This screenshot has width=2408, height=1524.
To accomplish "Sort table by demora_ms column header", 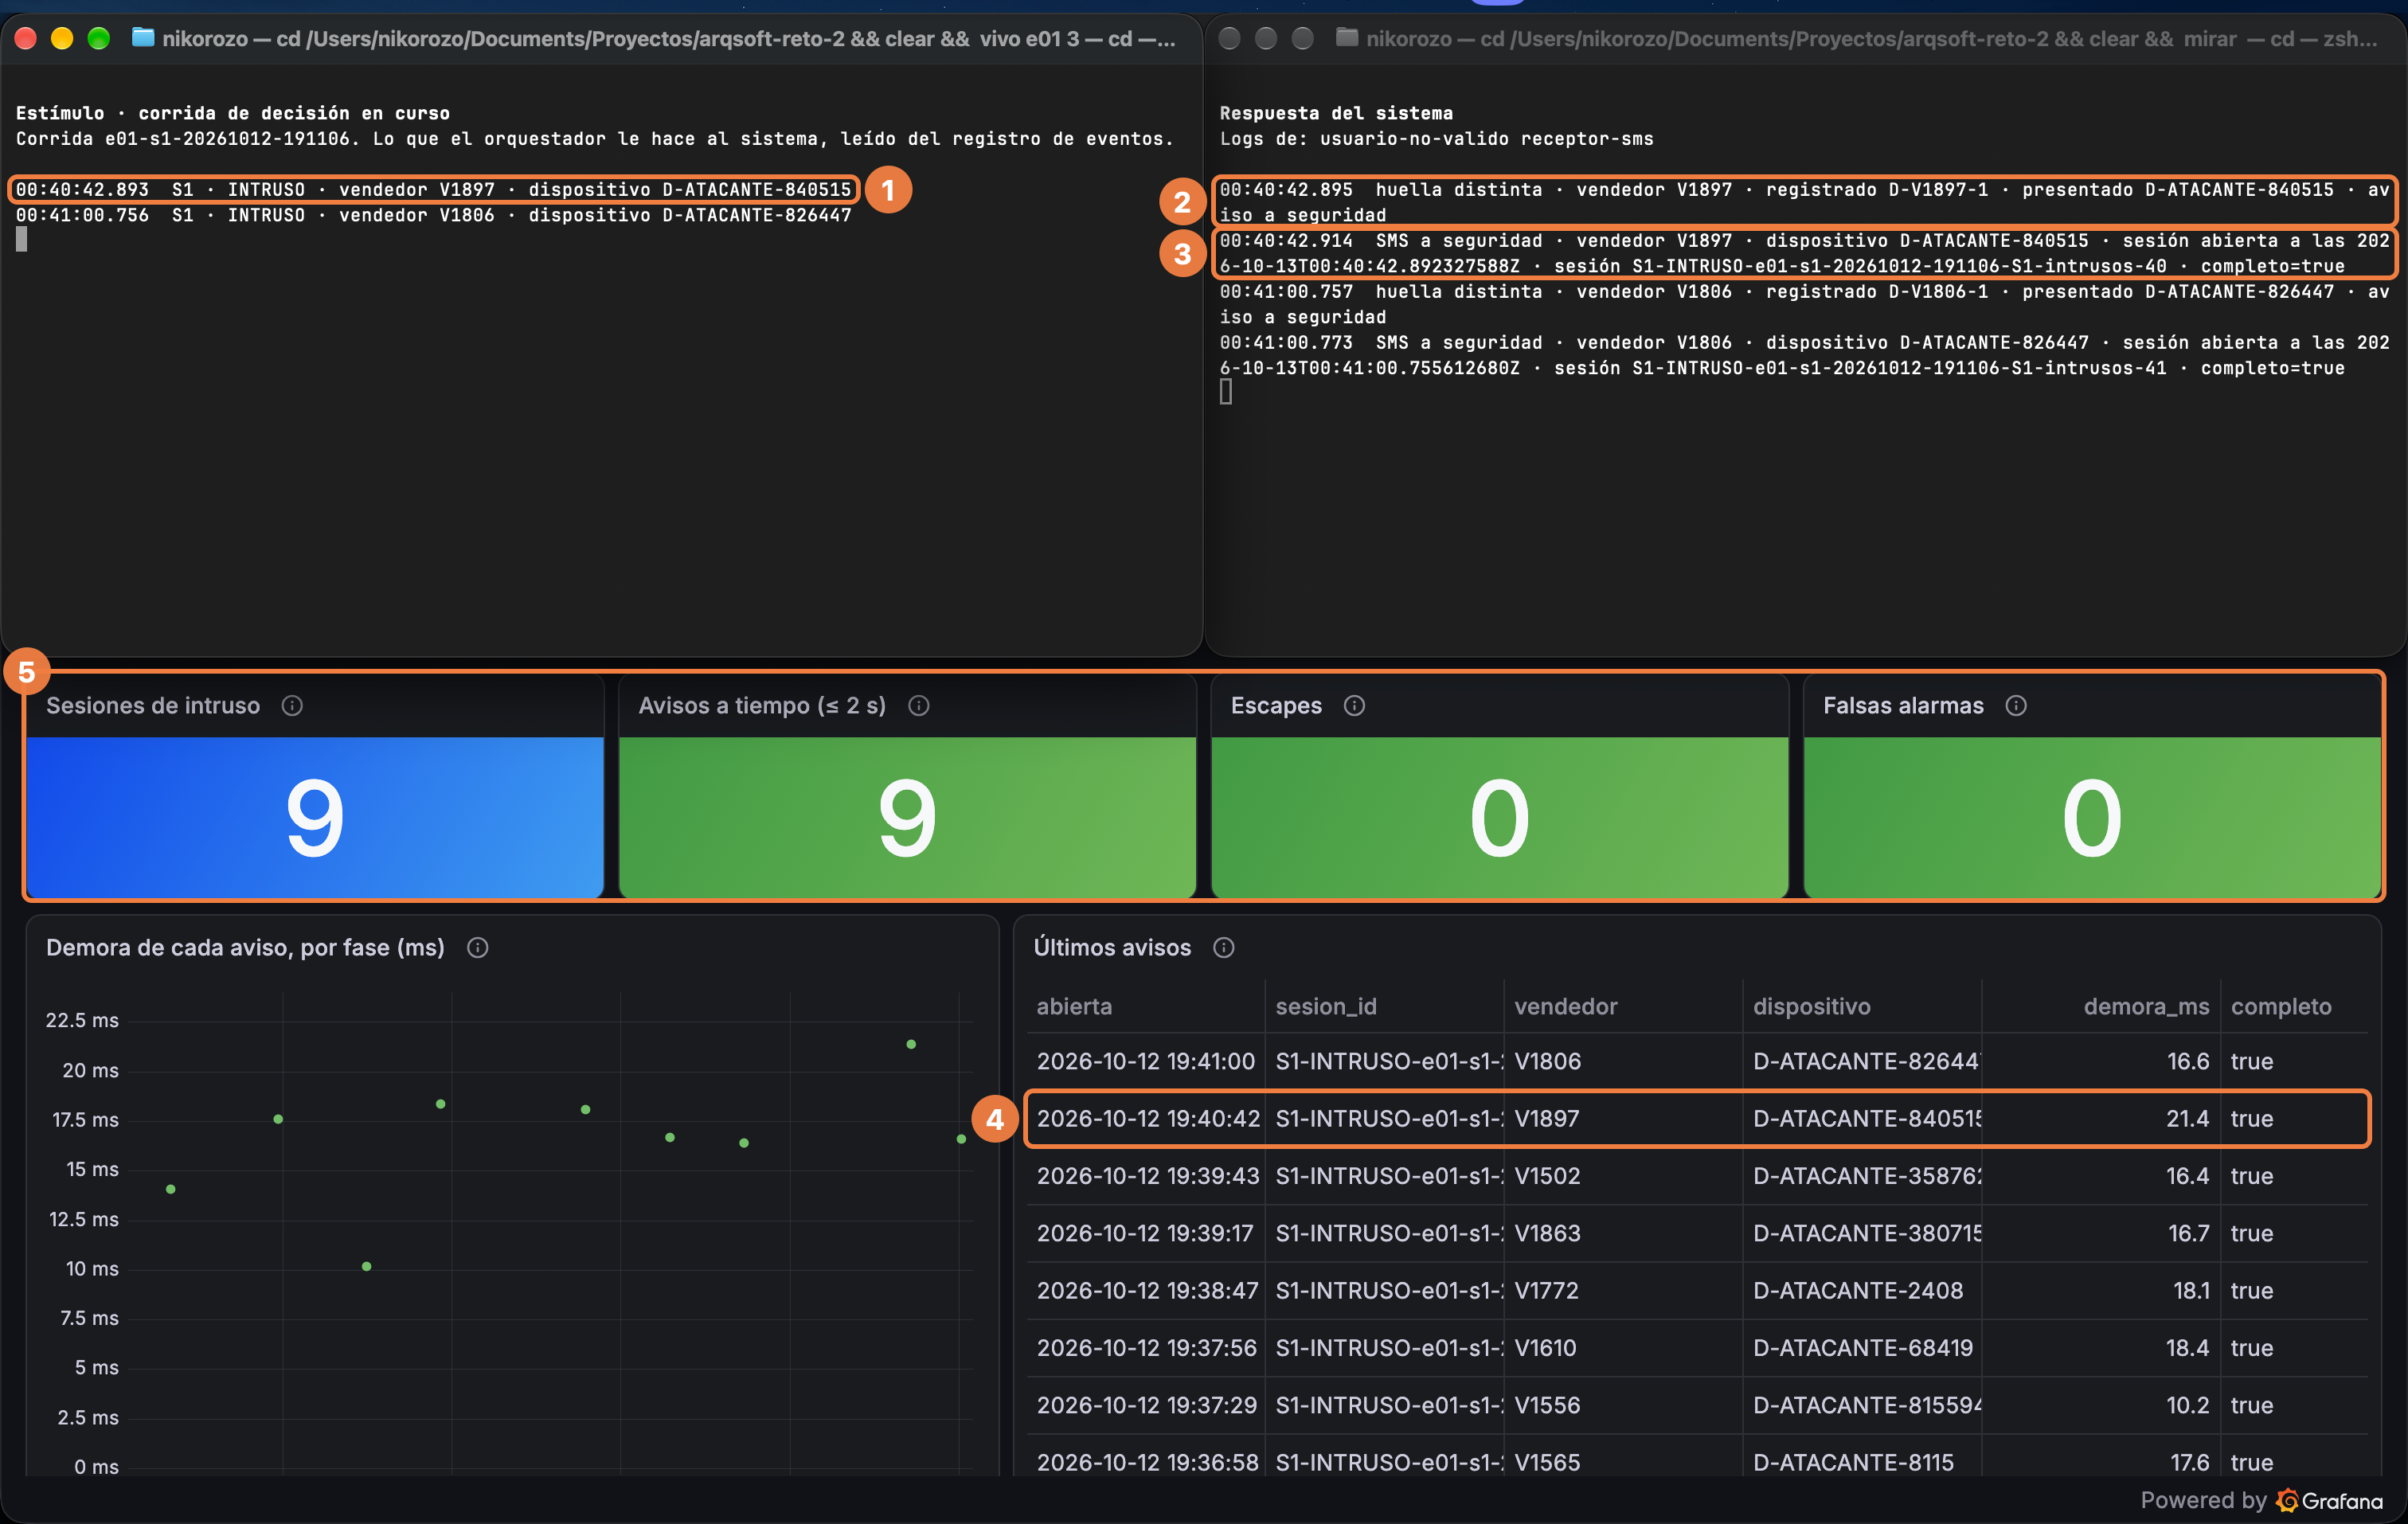I will tap(2146, 1006).
